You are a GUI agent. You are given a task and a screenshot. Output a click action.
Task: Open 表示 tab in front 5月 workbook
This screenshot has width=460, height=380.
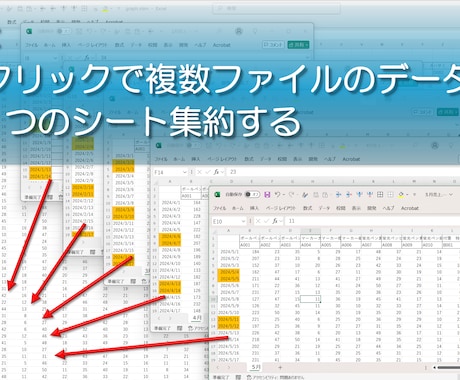coord(356,208)
